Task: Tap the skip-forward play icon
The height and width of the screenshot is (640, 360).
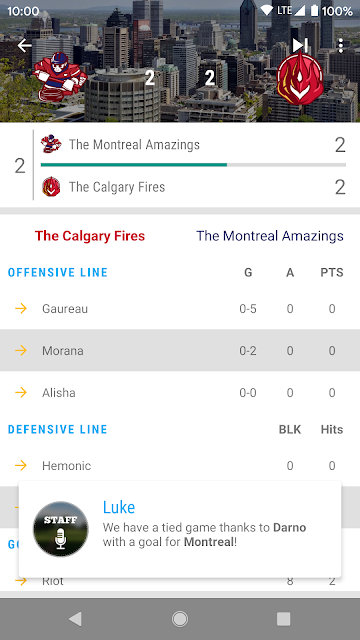Action: pyautogui.click(x=300, y=45)
